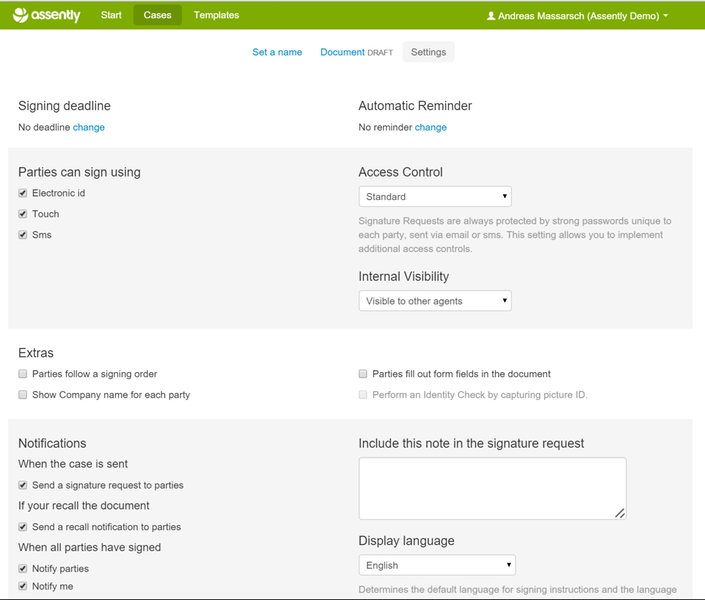Viewport: 705px width, 600px height.
Task: Open the user account menu
Action: [577, 16]
